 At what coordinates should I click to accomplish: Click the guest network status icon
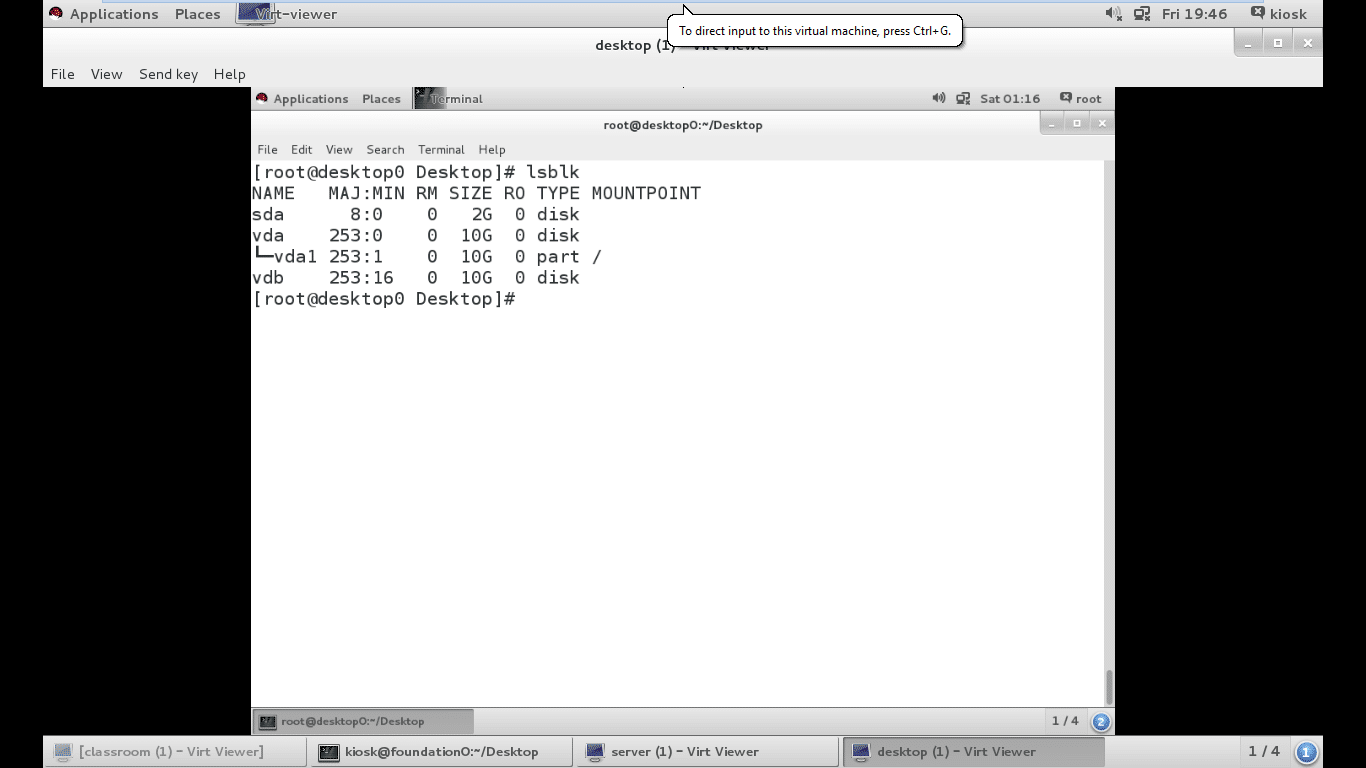963,99
